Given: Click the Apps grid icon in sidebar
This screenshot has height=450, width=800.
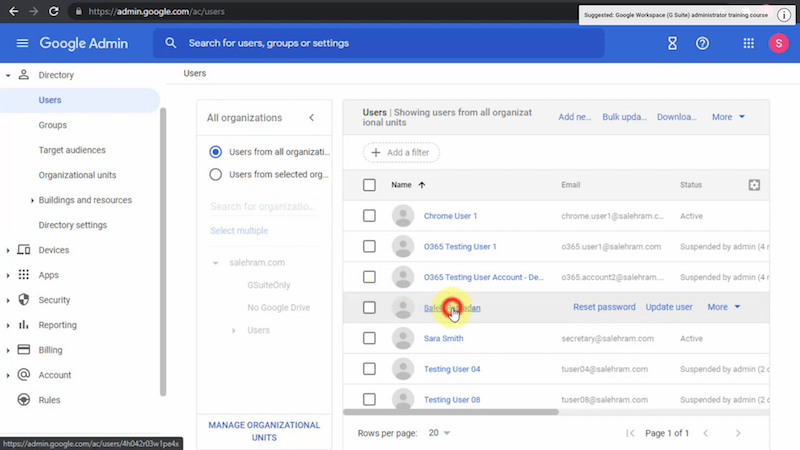Looking at the screenshot, I should (x=23, y=274).
